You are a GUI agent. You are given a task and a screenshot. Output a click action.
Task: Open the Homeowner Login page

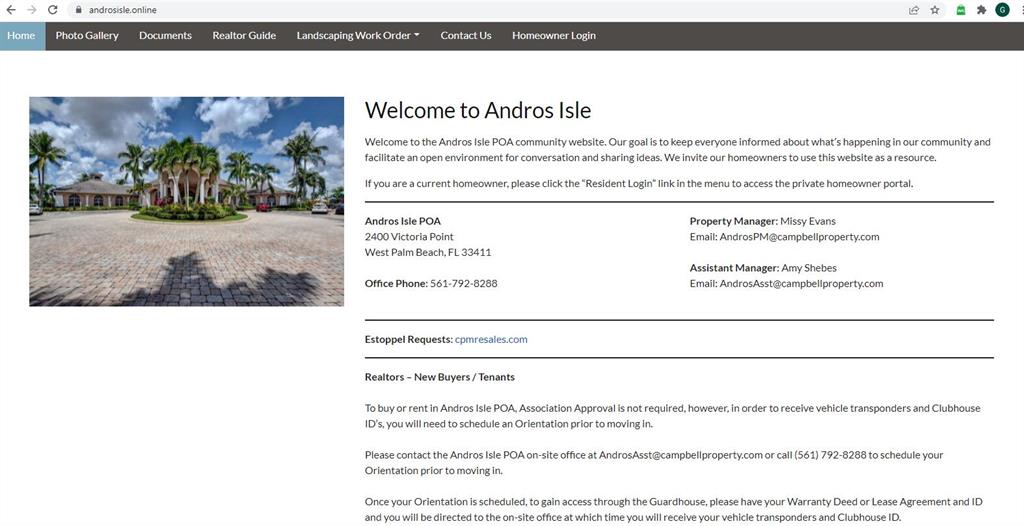[x=553, y=35]
